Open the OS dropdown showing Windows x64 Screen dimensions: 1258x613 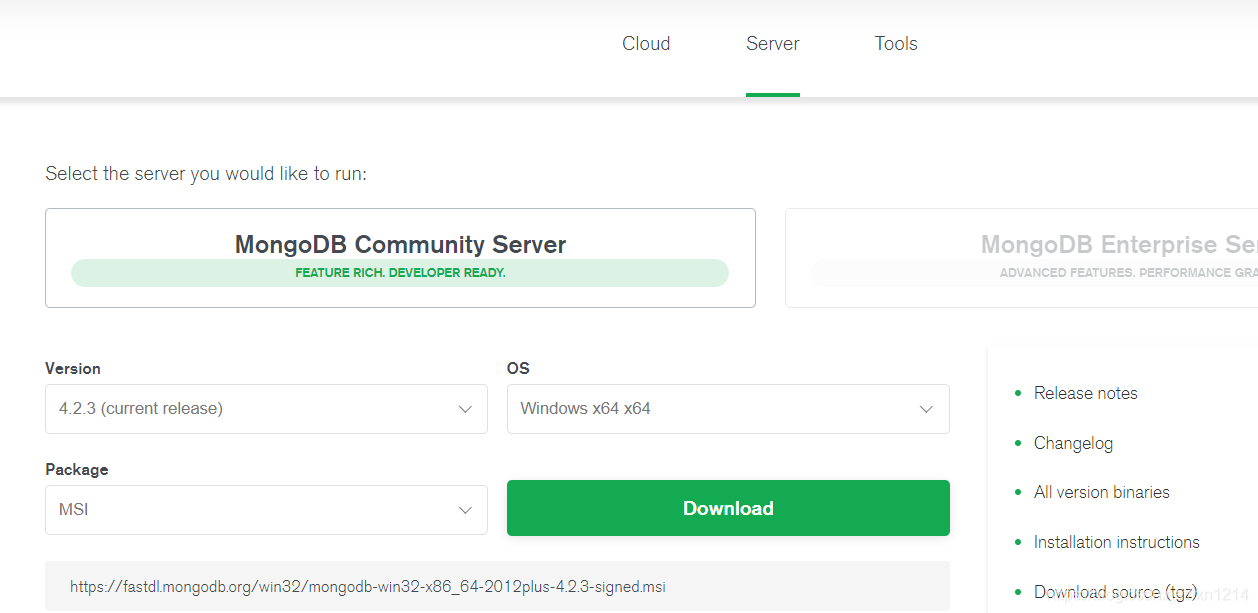[x=728, y=409]
